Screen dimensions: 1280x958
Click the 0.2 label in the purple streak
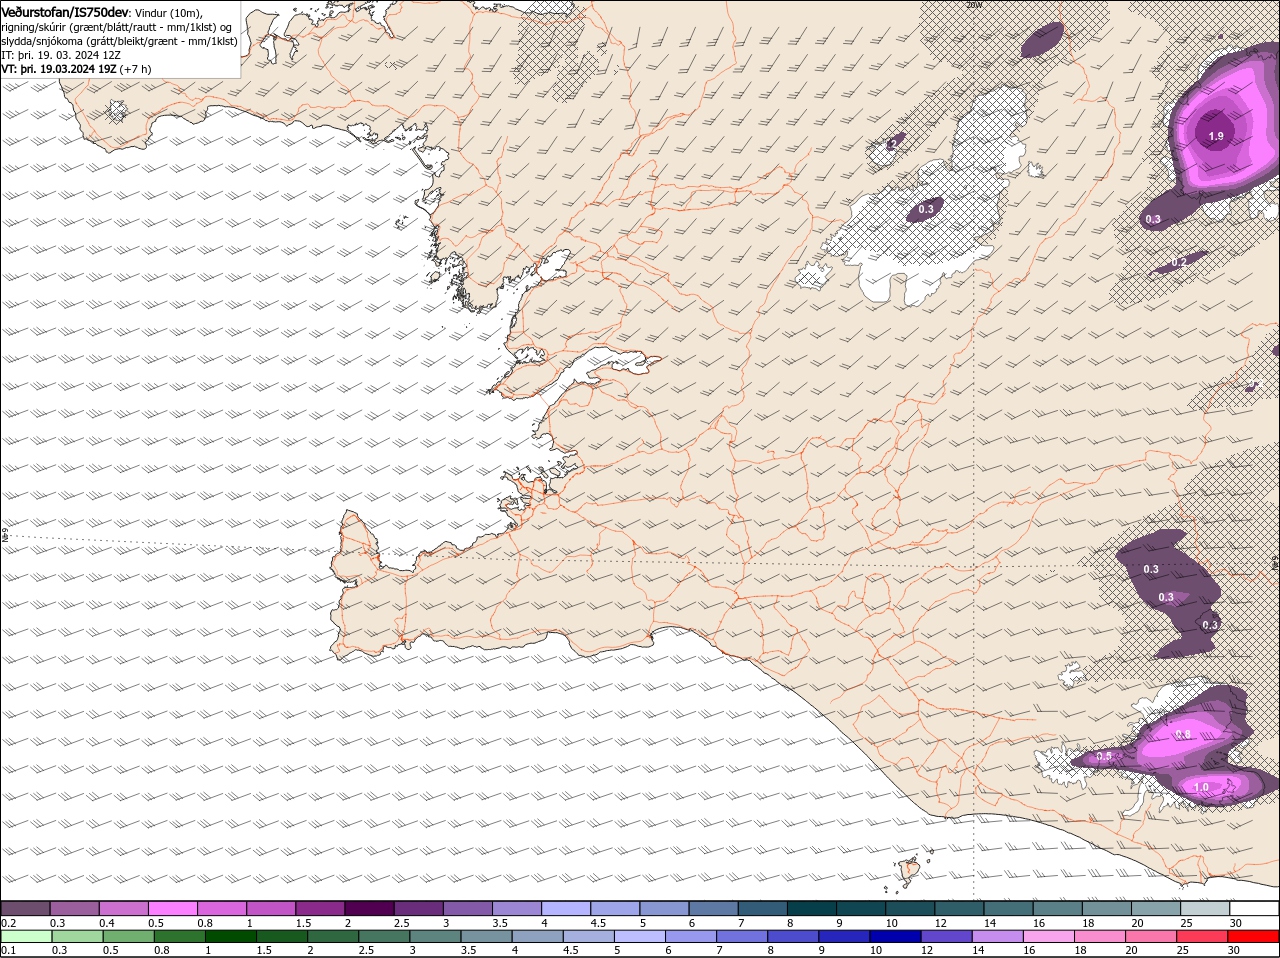pyautogui.click(x=1179, y=262)
